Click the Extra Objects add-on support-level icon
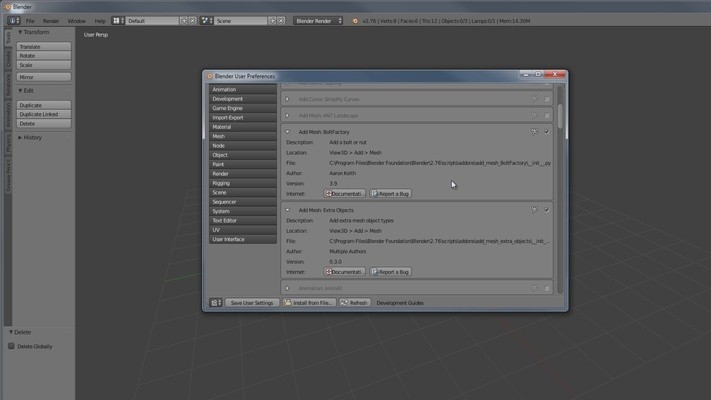This screenshot has width=711, height=400. click(535, 210)
